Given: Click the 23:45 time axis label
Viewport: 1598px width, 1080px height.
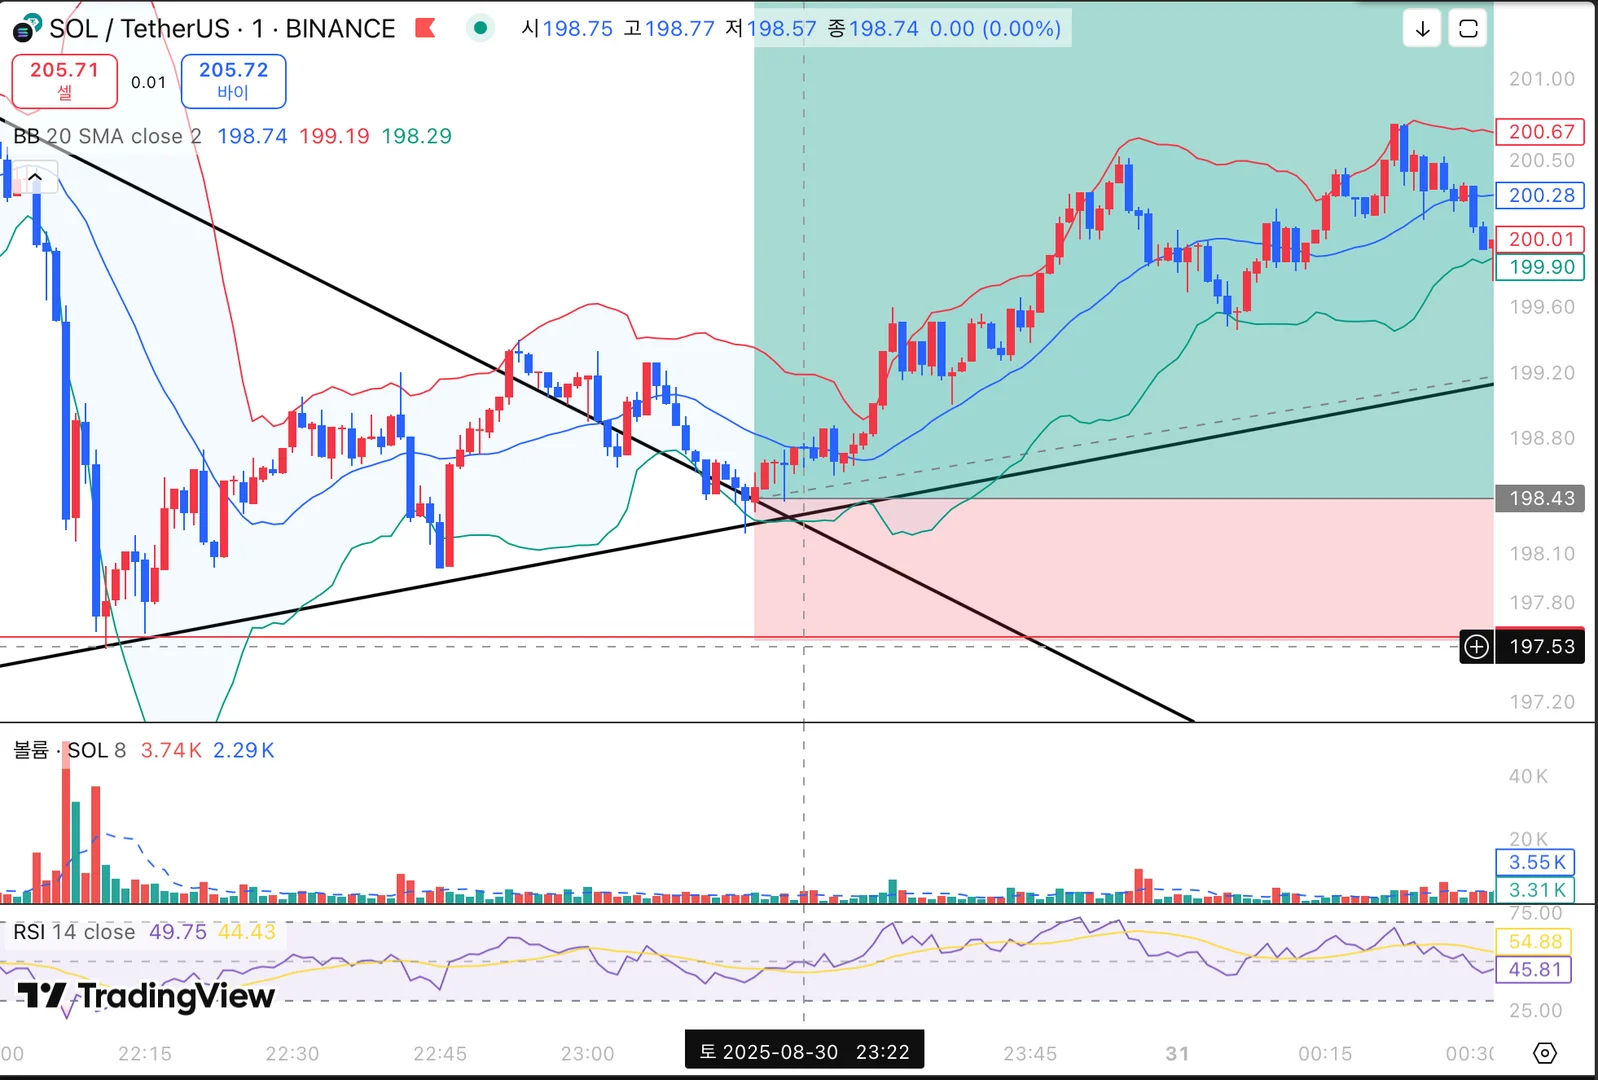Looking at the screenshot, I should pyautogui.click(x=1030, y=1054).
